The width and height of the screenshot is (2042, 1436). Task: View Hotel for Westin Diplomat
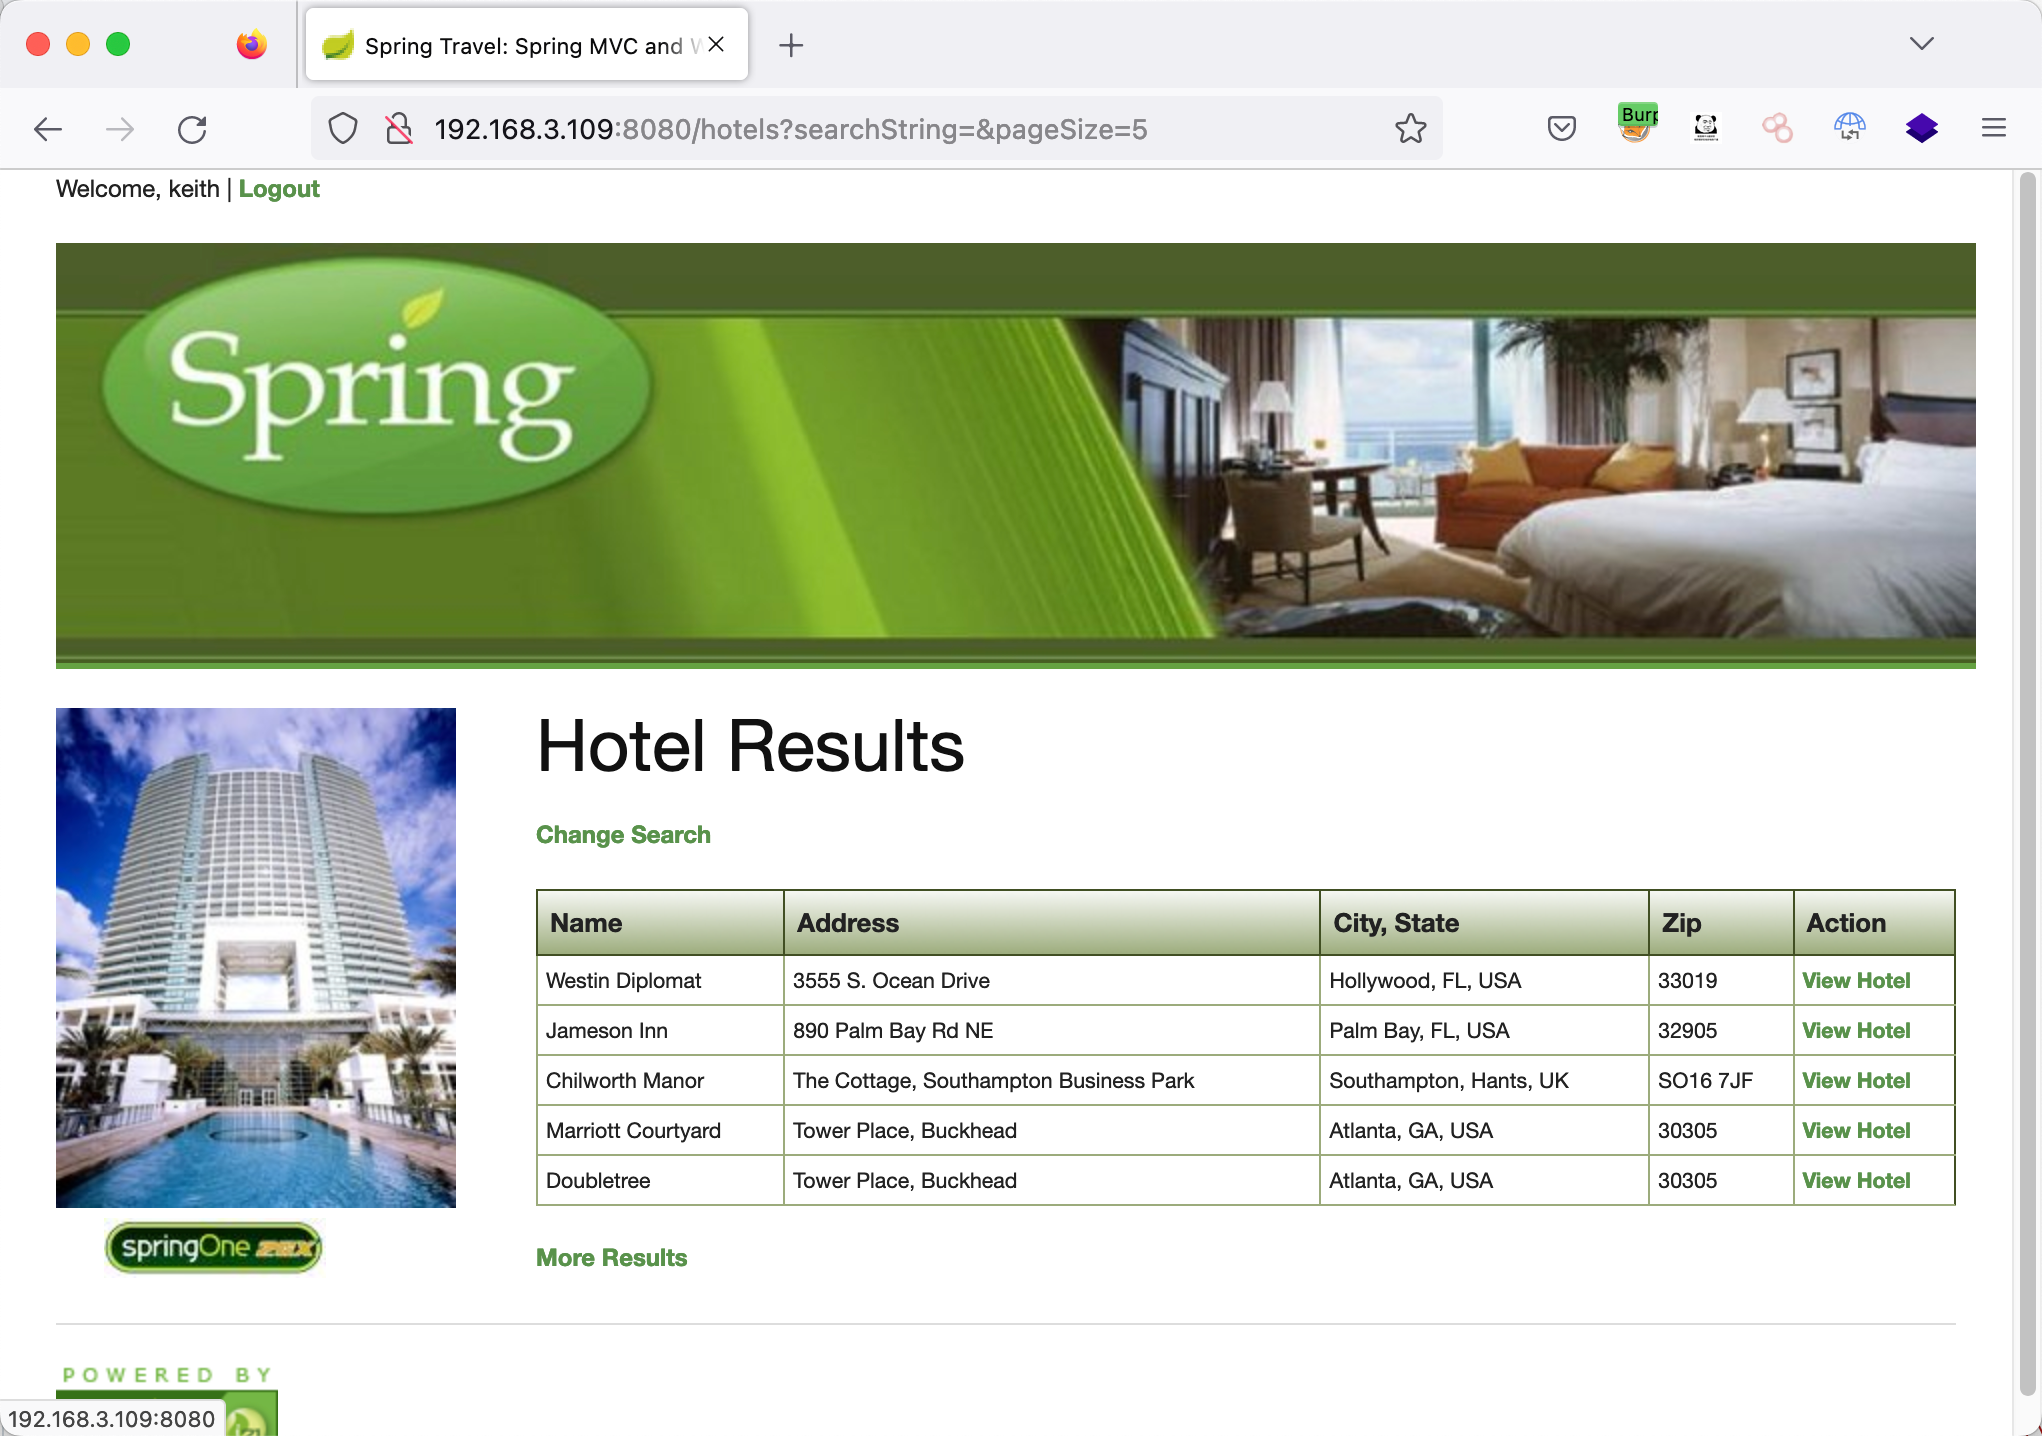(1855, 981)
